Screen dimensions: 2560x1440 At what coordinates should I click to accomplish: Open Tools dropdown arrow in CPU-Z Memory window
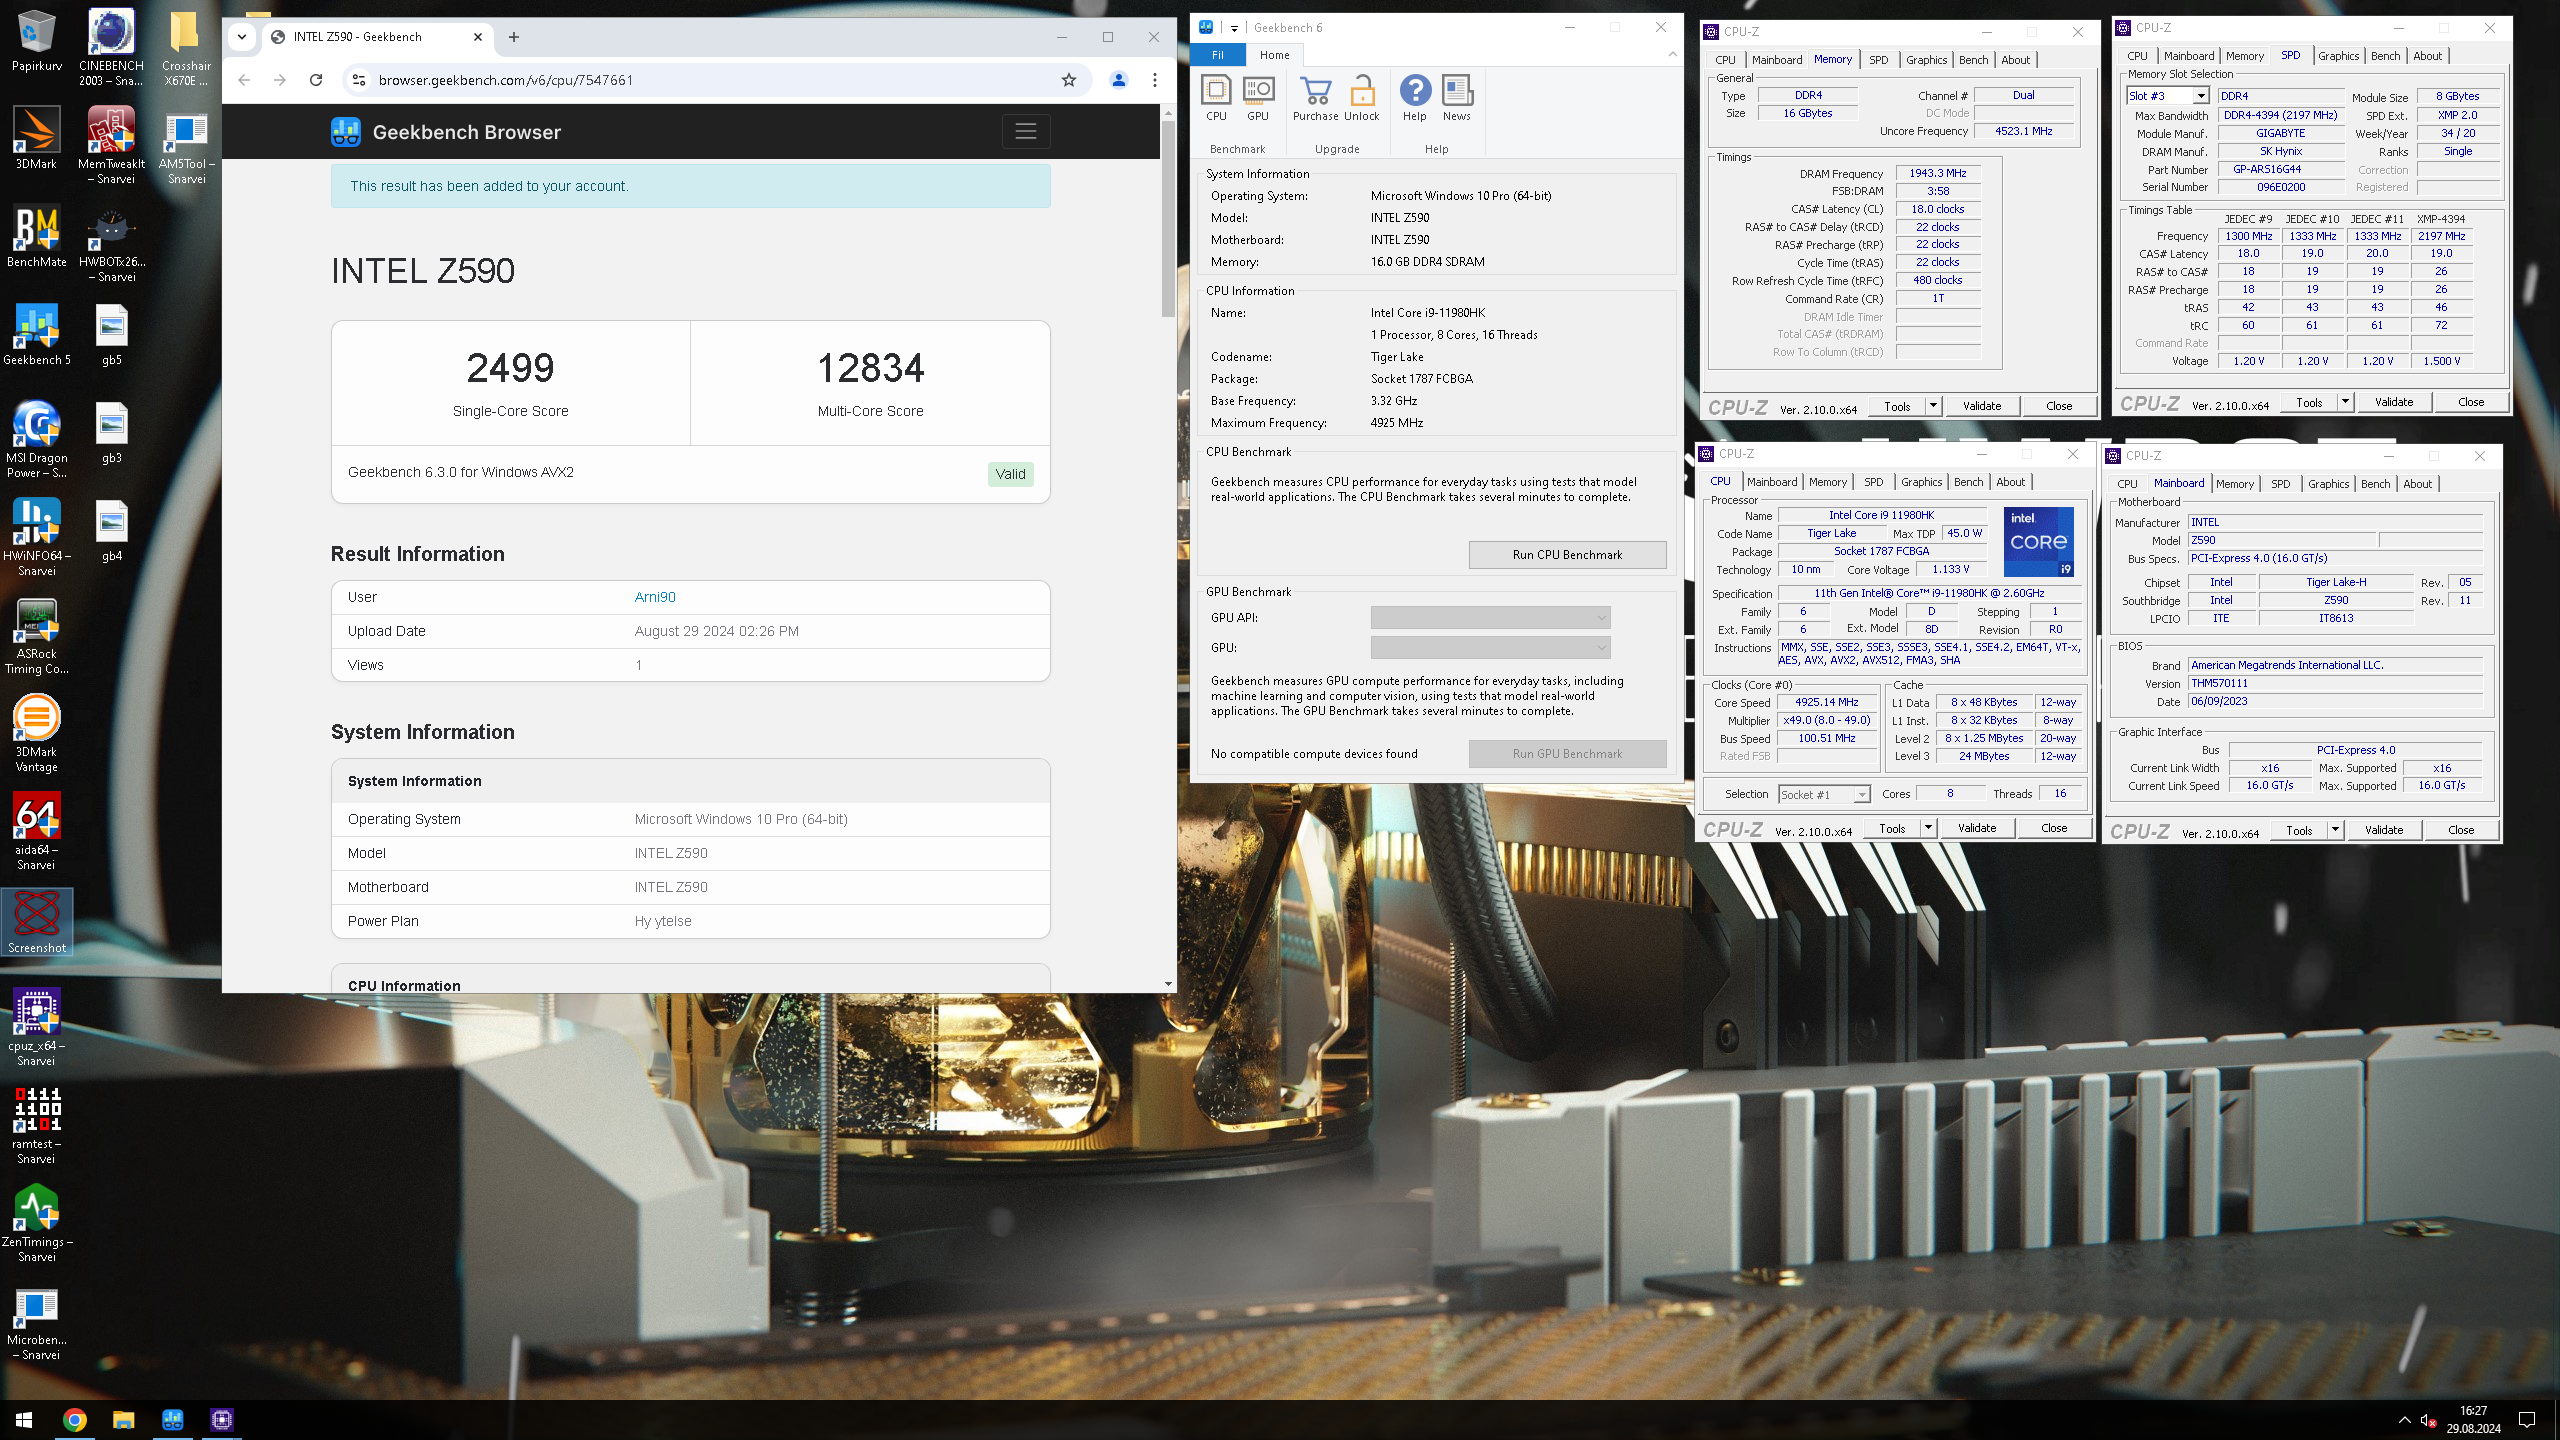coord(1933,406)
